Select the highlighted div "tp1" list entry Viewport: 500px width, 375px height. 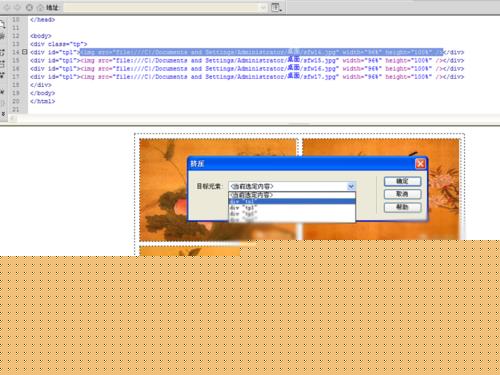tap(292, 201)
